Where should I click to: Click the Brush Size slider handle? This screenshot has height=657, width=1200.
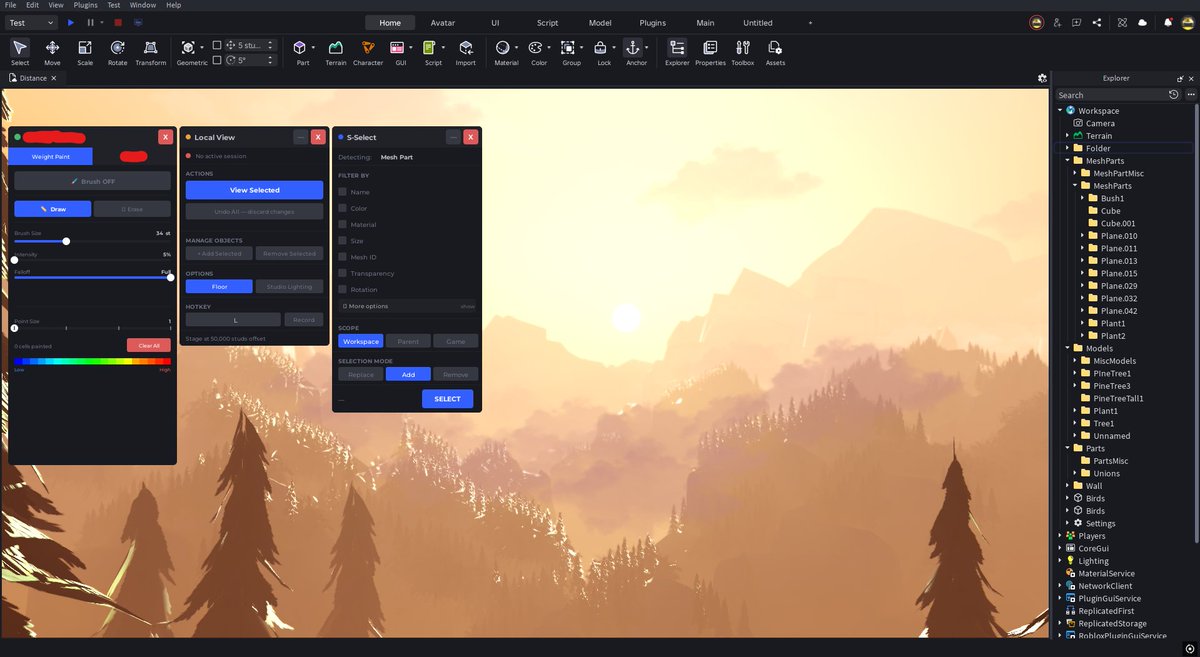66,241
